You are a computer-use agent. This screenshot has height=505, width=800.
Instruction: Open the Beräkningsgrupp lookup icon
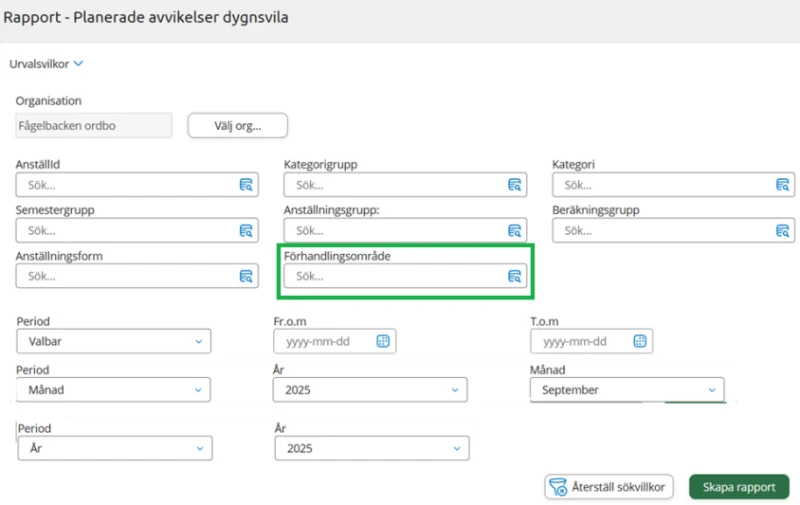tap(783, 231)
